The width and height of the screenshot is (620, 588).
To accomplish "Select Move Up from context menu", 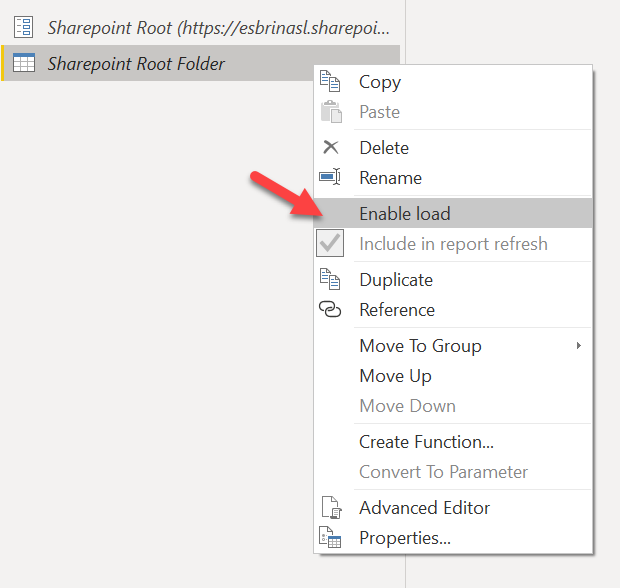I will (x=395, y=376).
